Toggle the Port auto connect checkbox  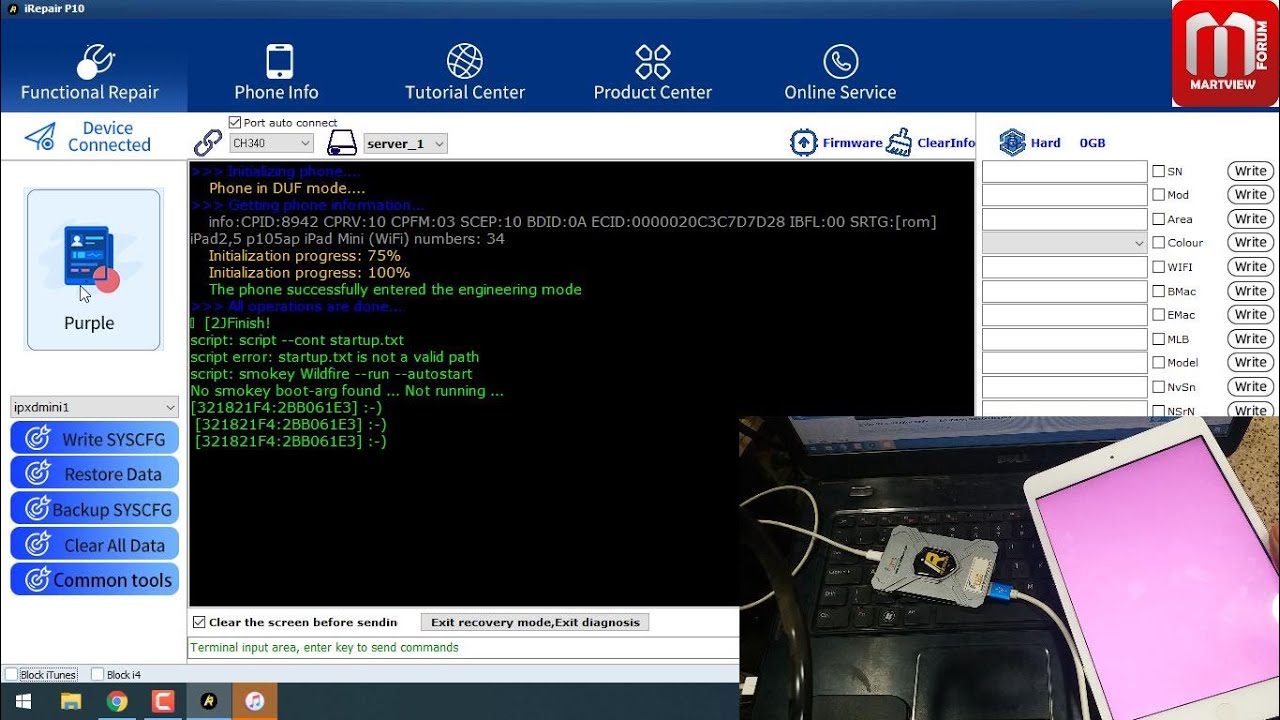click(x=235, y=123)
